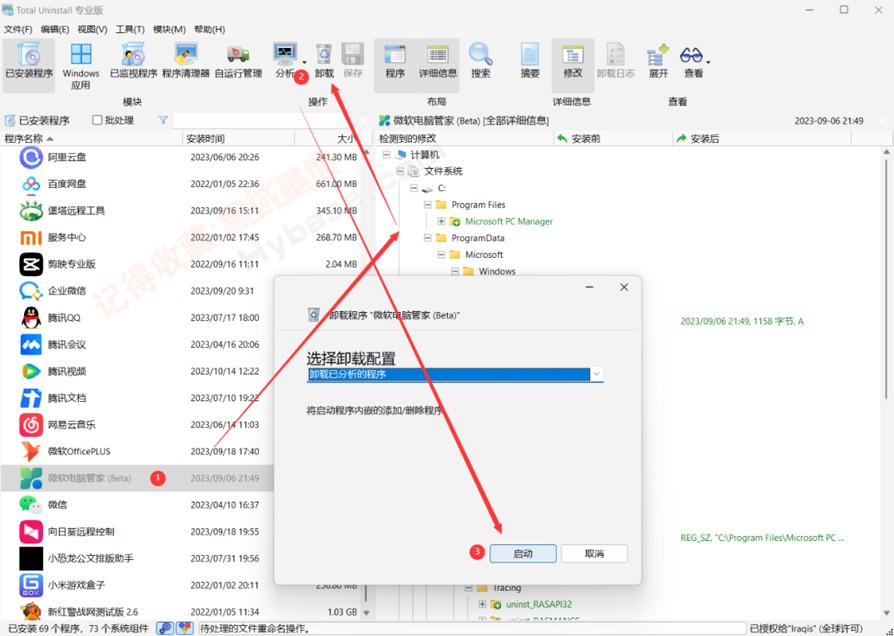Open the 卸载日志 view

click(x=616, y=62)
